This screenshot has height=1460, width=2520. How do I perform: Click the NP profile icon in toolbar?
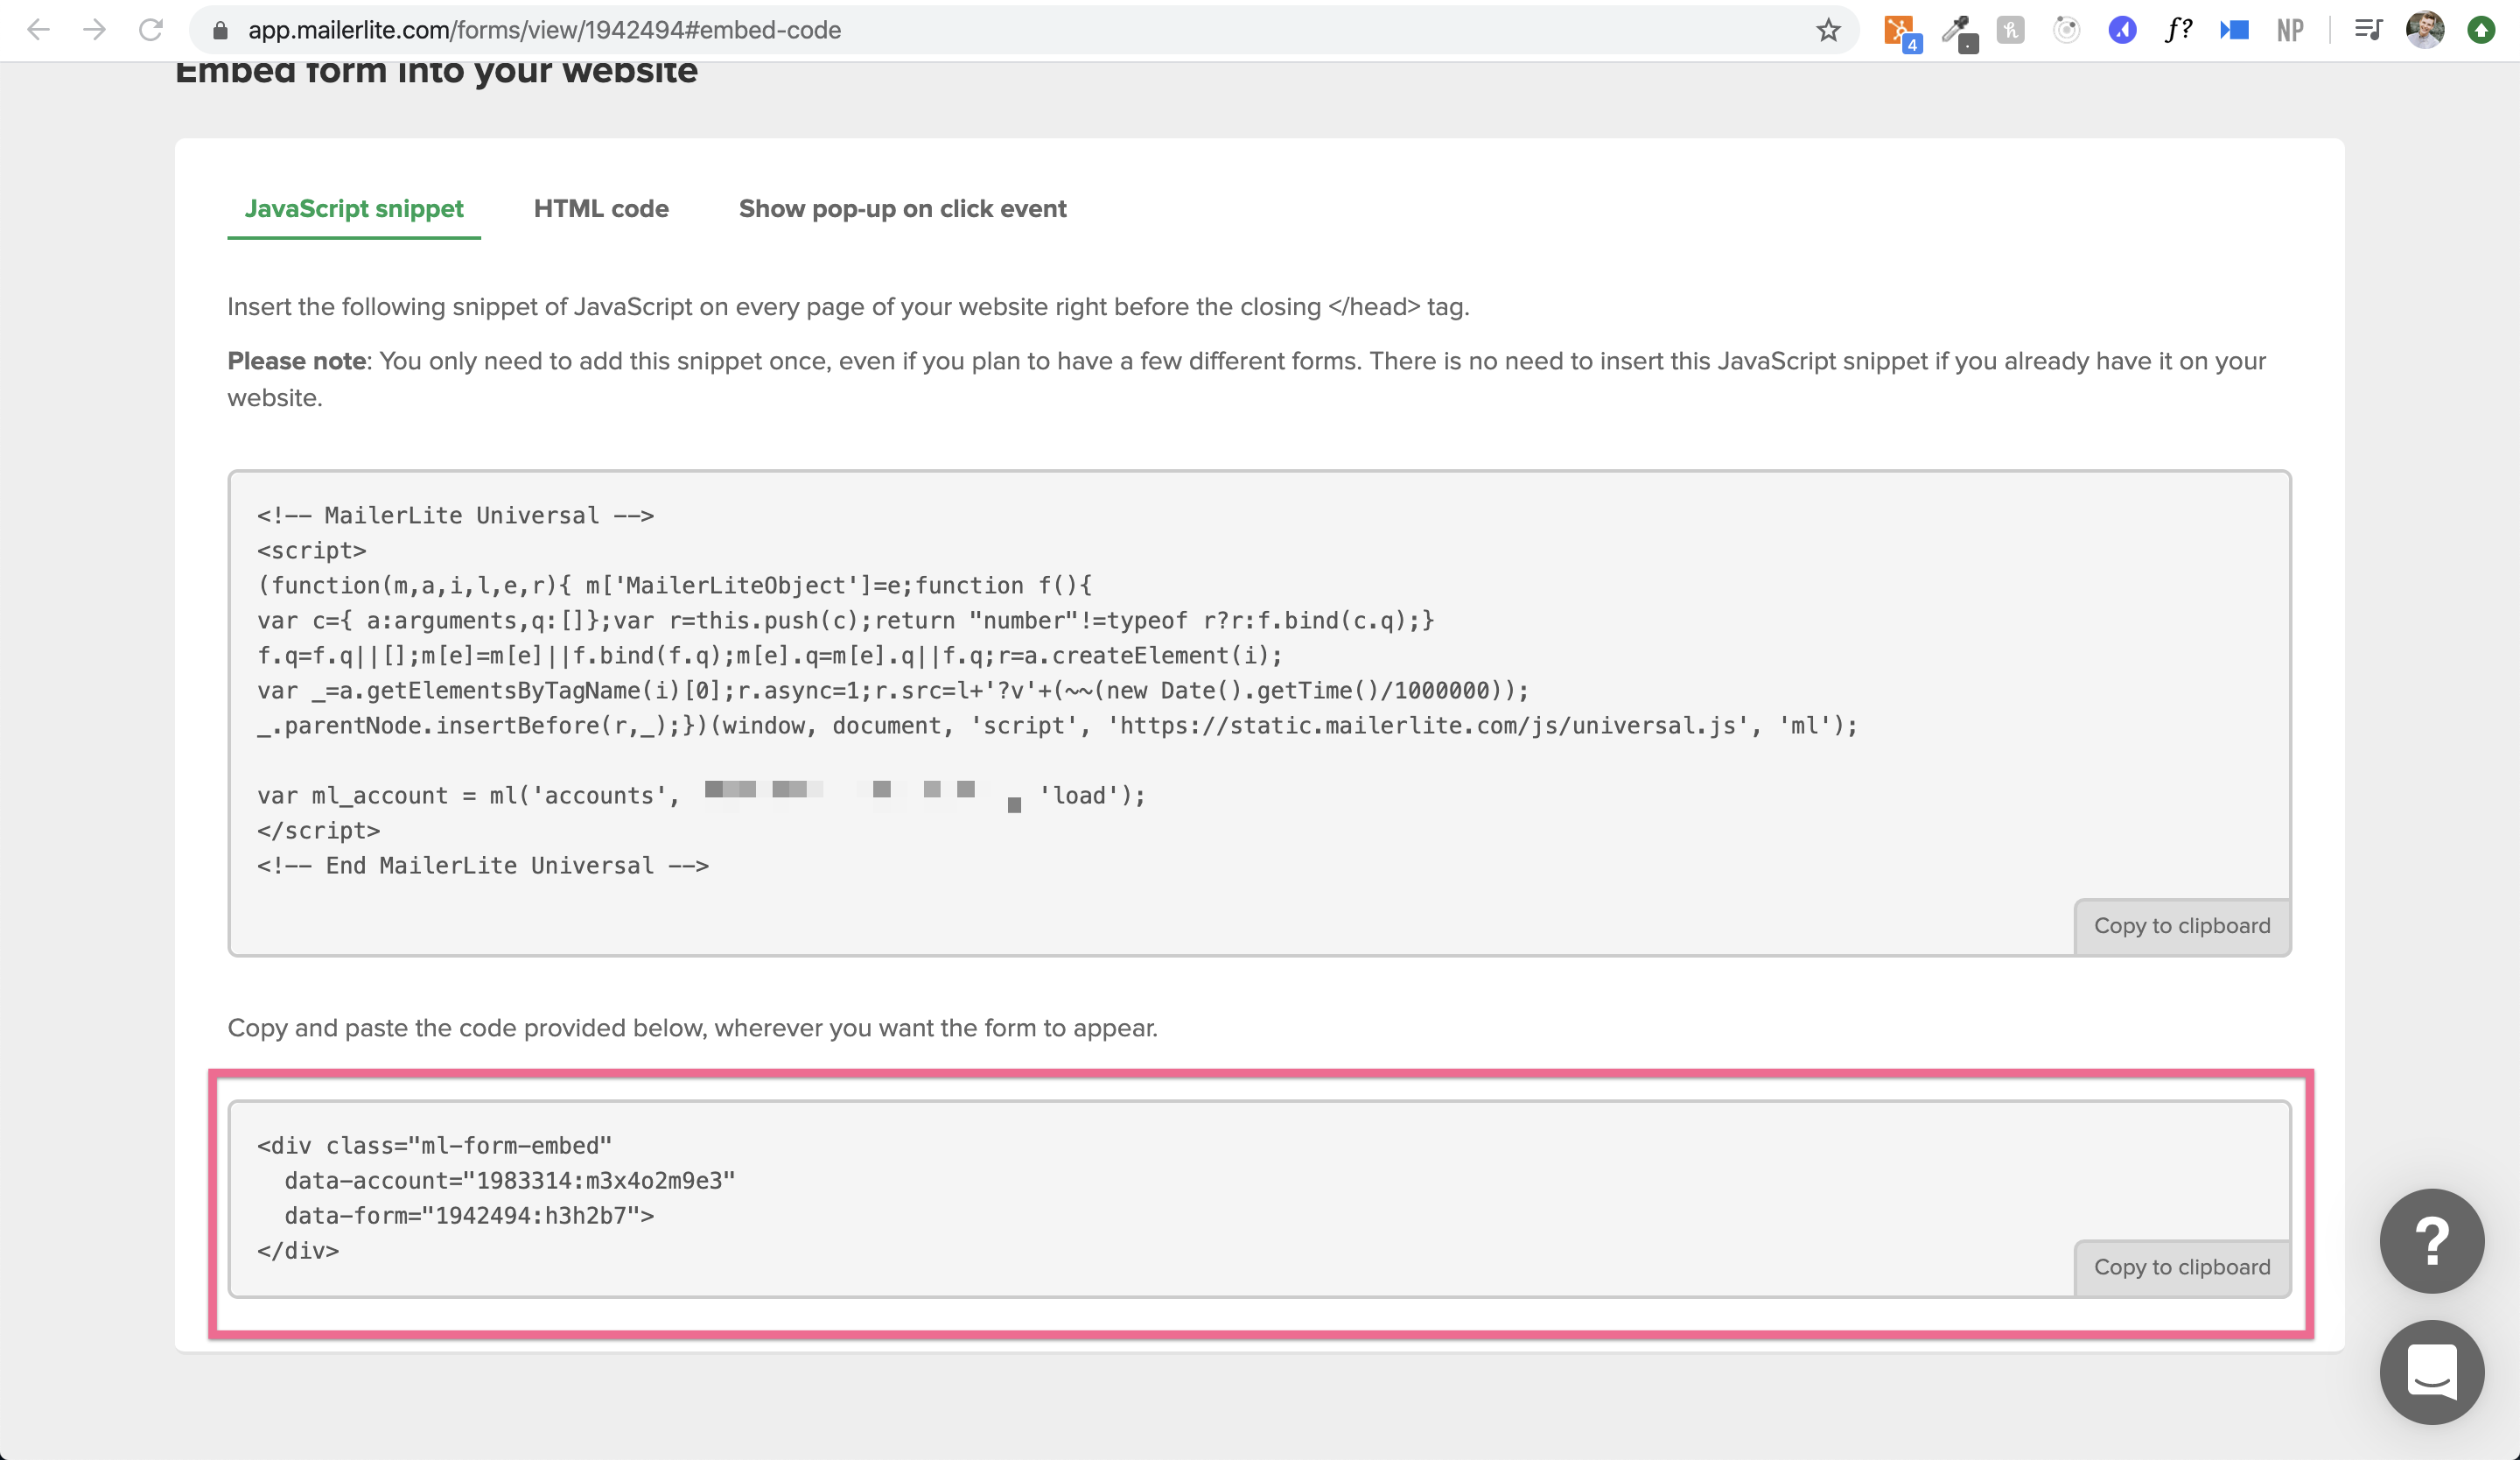click(x=2294, y=30)
